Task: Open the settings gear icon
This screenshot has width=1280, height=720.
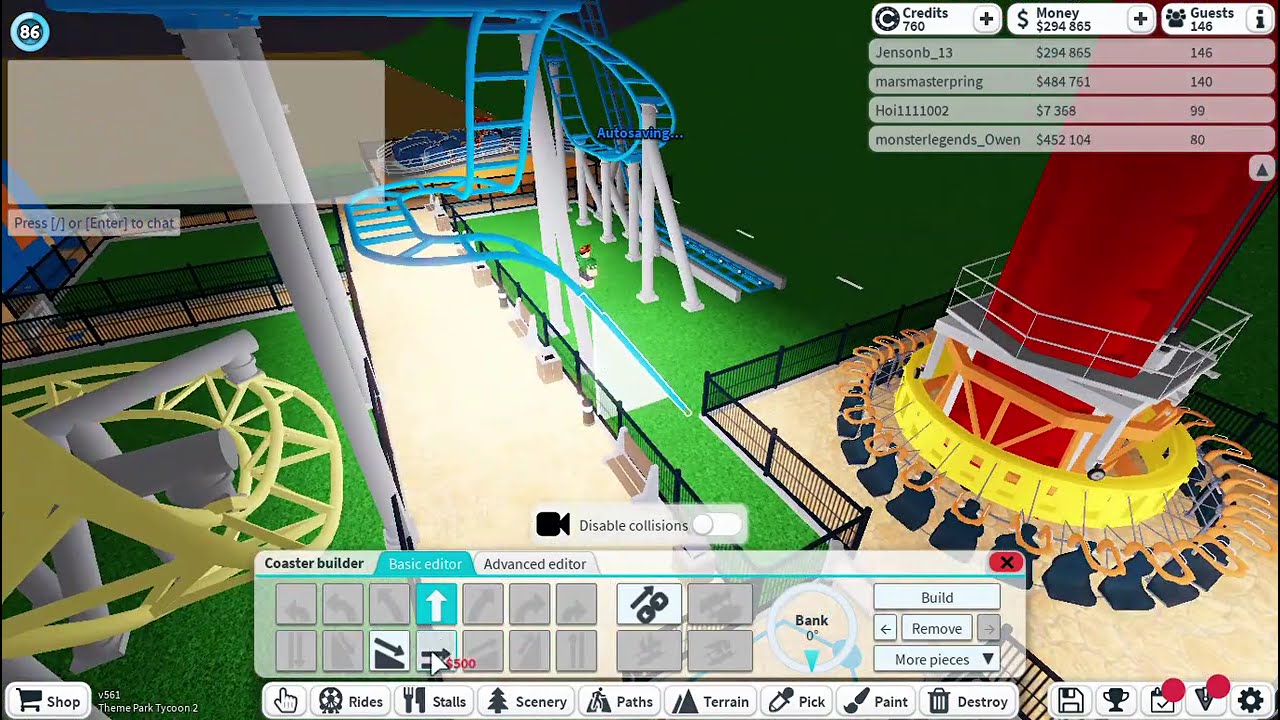Action: point(1251,701)
